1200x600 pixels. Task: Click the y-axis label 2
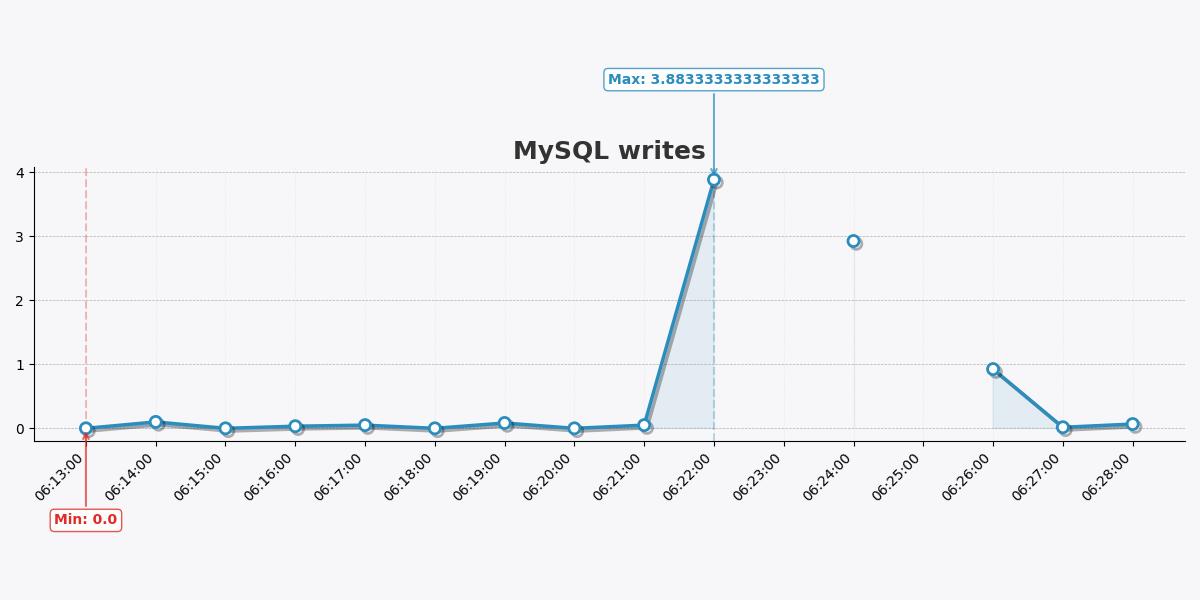[20, 301]
